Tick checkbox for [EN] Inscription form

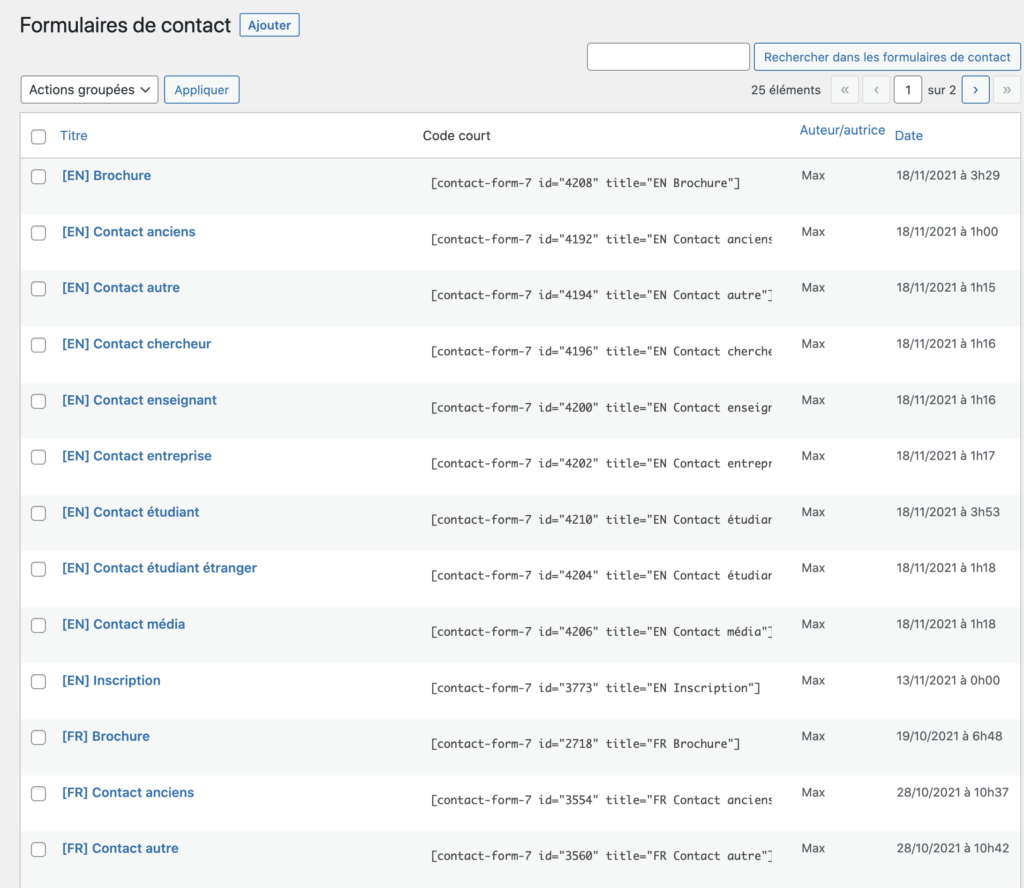[x=38, y=682]
